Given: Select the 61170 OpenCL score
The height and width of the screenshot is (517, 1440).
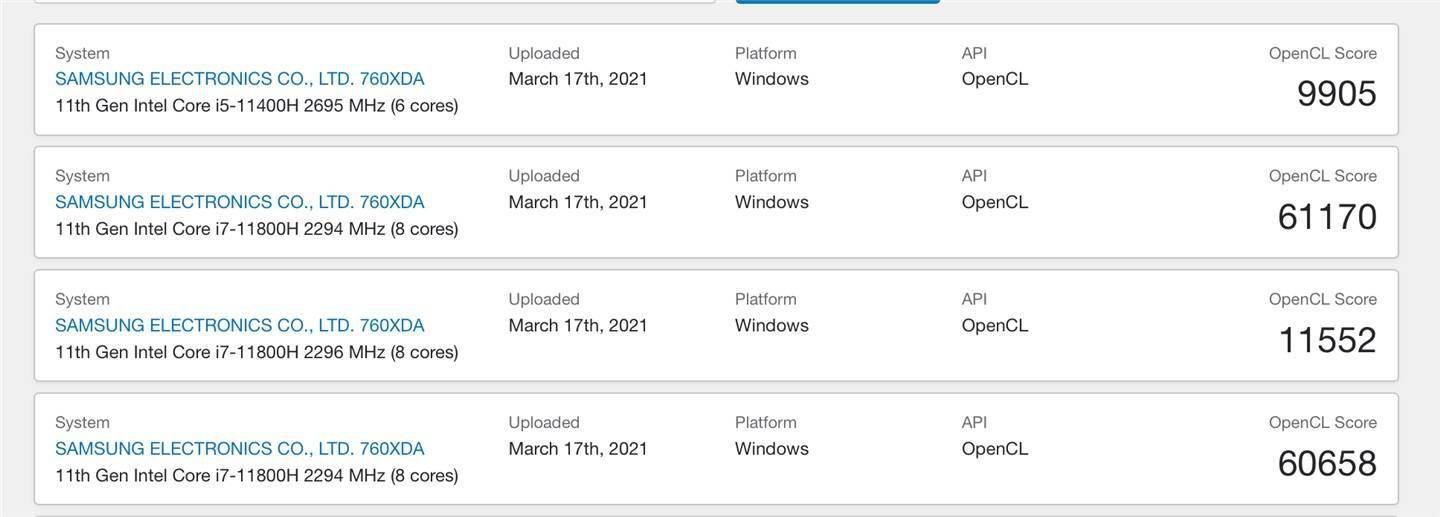Looking at the screenshot, I should pyautogui.click(x=1327, y=217).
